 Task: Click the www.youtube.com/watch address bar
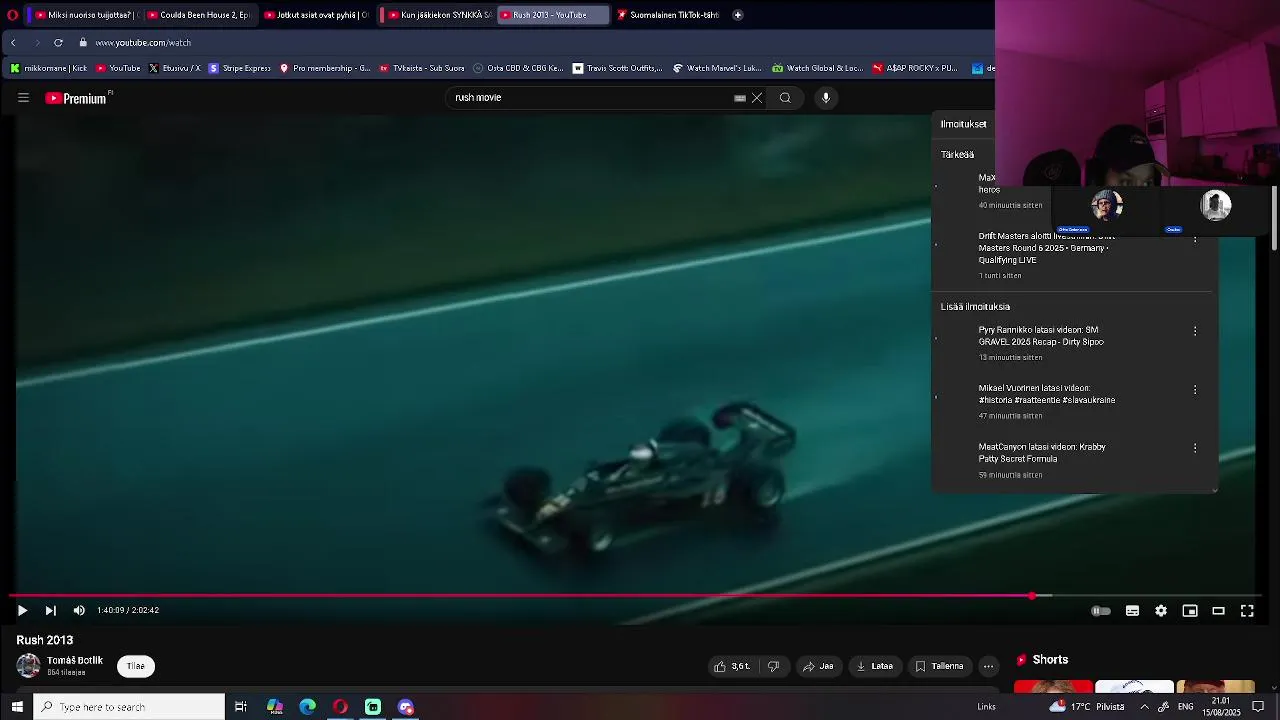pyautogui.click(x=143, y=43)
